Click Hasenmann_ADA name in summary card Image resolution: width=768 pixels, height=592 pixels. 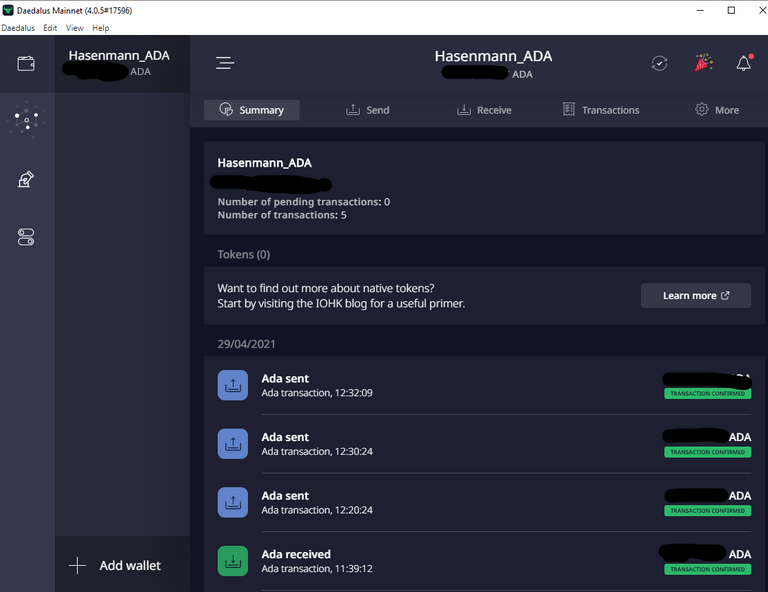264,163
